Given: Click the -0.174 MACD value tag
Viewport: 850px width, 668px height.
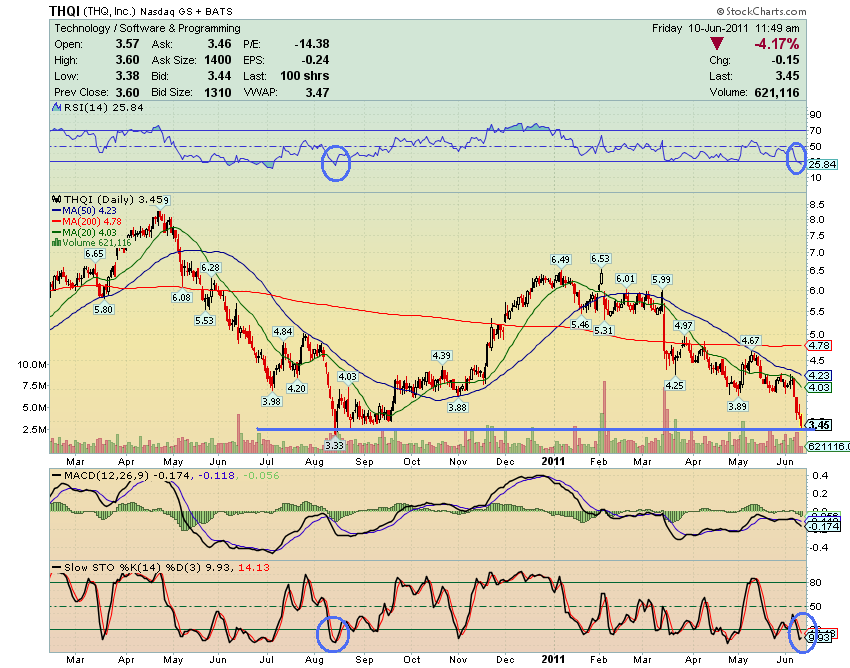Looking at the screenshot, I should coord(825,526).
